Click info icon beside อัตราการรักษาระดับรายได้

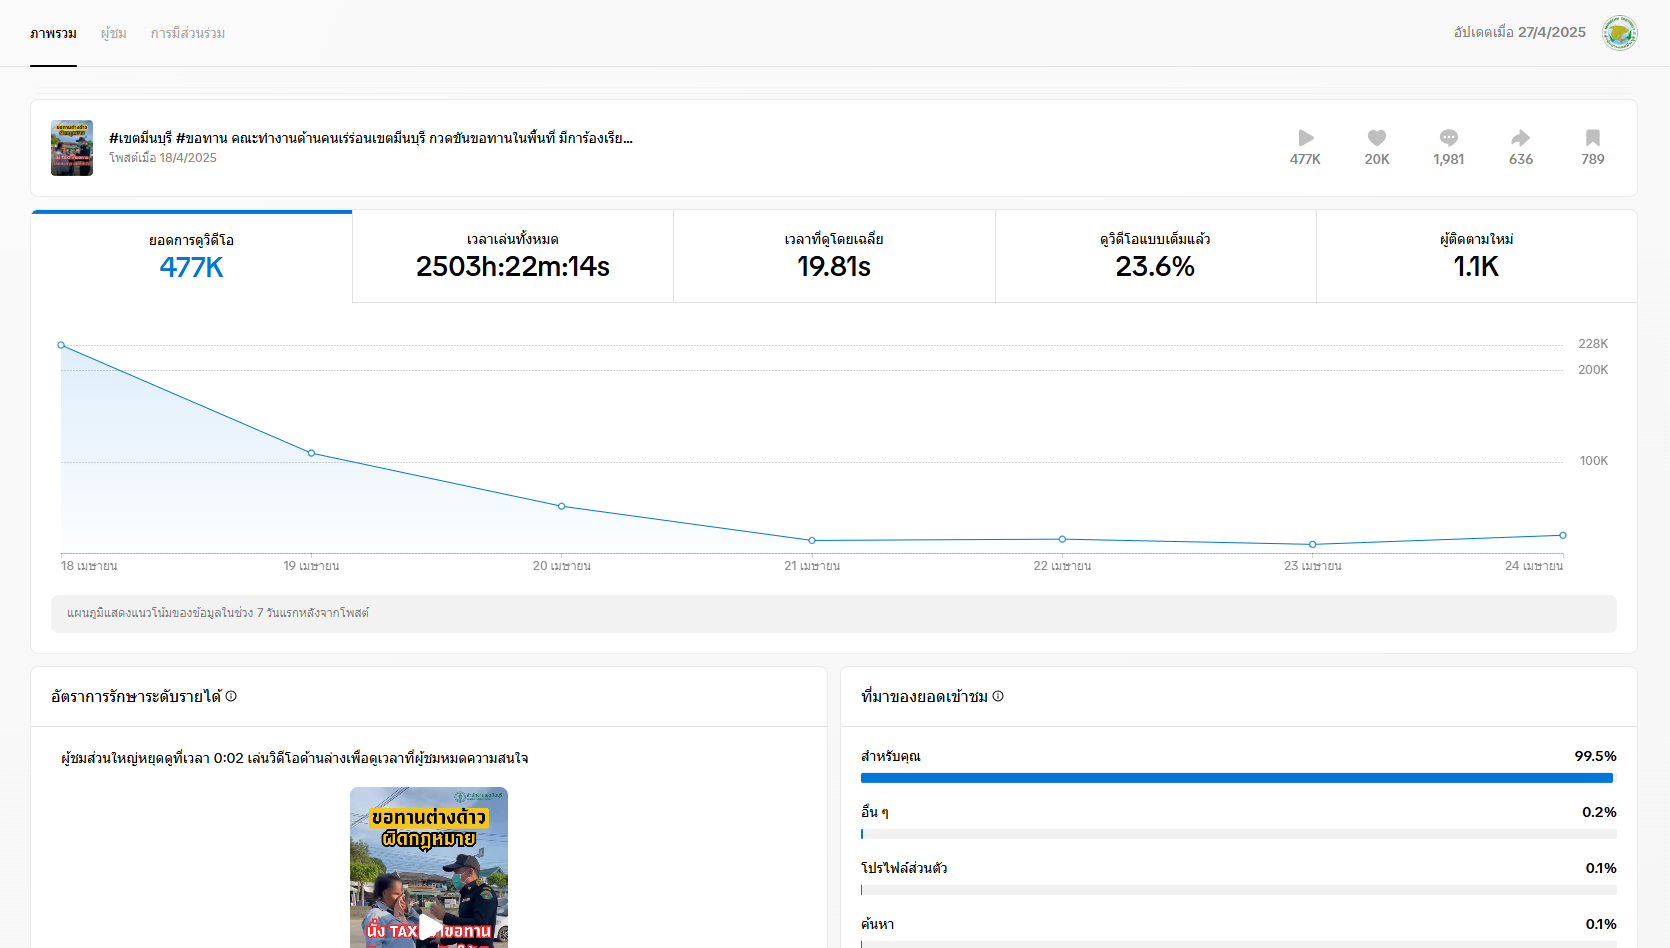[x=231, y=696]
